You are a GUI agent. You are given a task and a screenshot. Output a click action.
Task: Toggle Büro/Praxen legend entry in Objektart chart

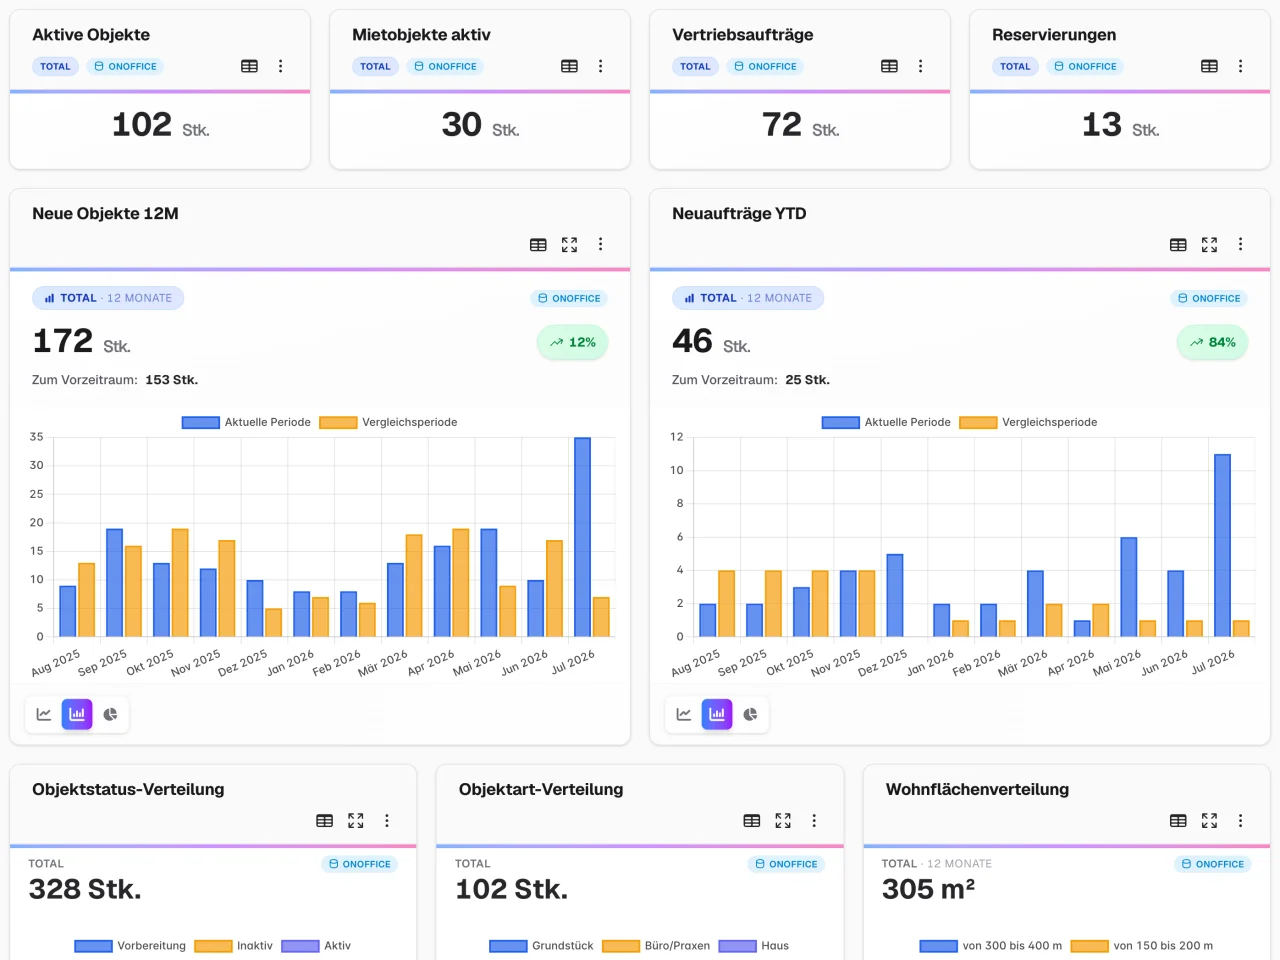coord(656,946)
